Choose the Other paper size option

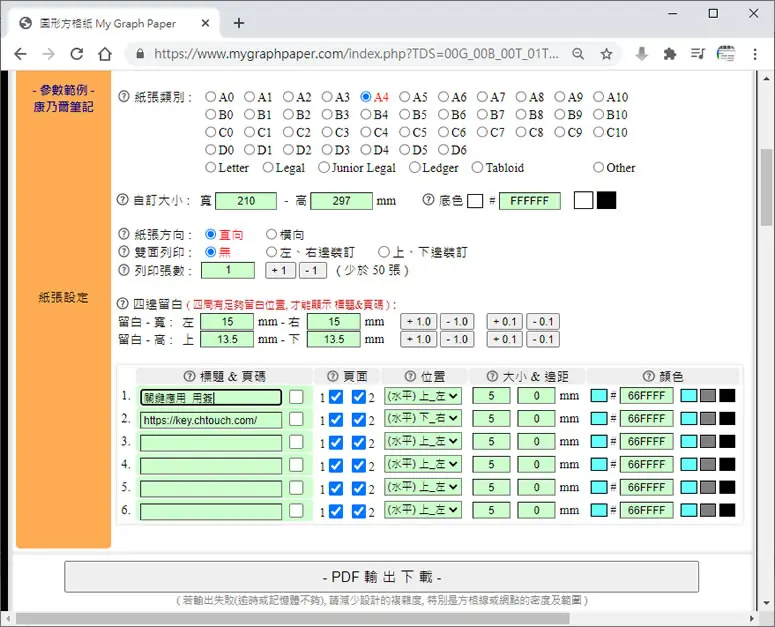tap(598, 167)
